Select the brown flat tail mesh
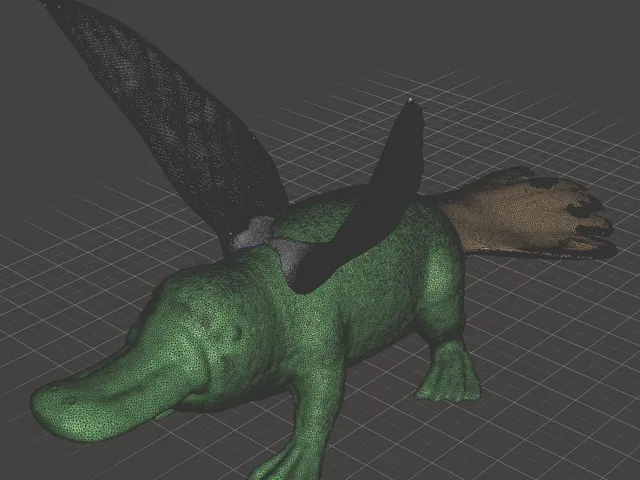 point(527,216)
